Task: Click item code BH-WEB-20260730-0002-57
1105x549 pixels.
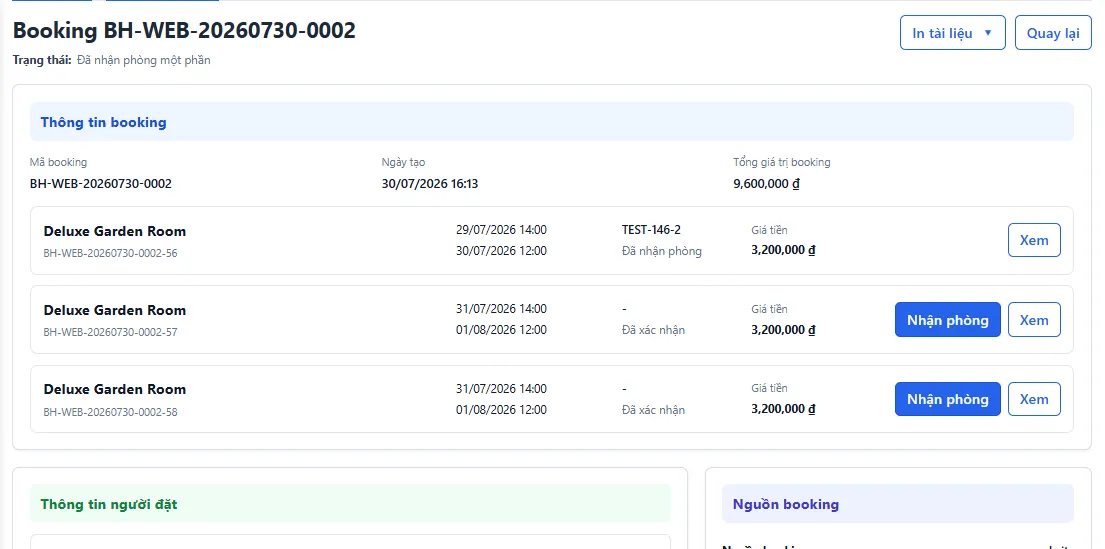Action: (111, 331)
